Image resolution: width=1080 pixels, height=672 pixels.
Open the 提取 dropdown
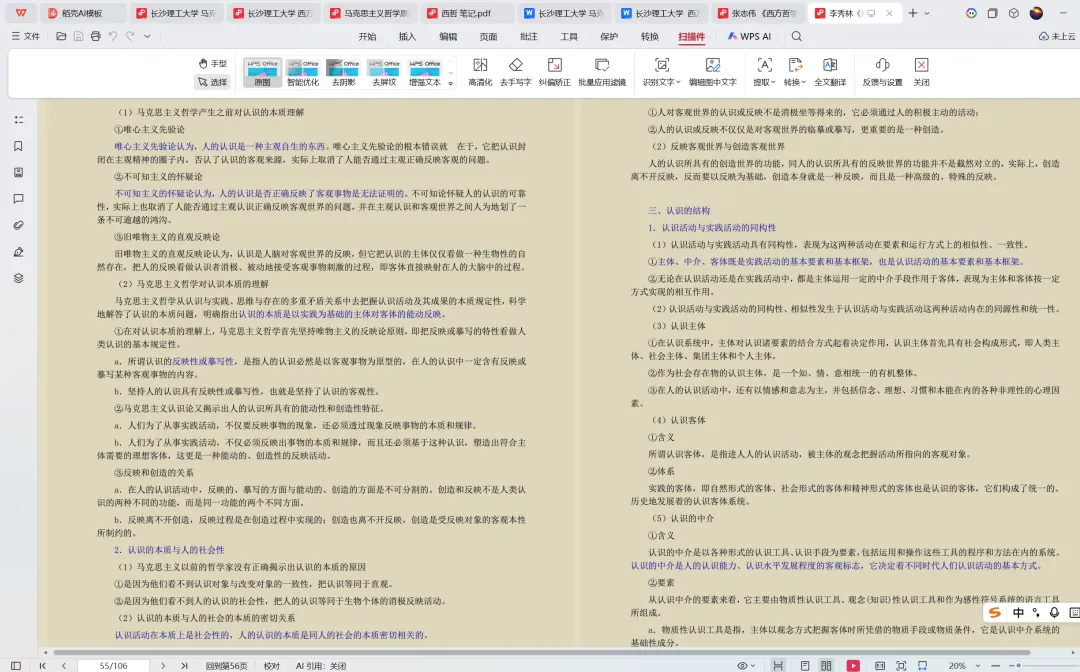765,72
